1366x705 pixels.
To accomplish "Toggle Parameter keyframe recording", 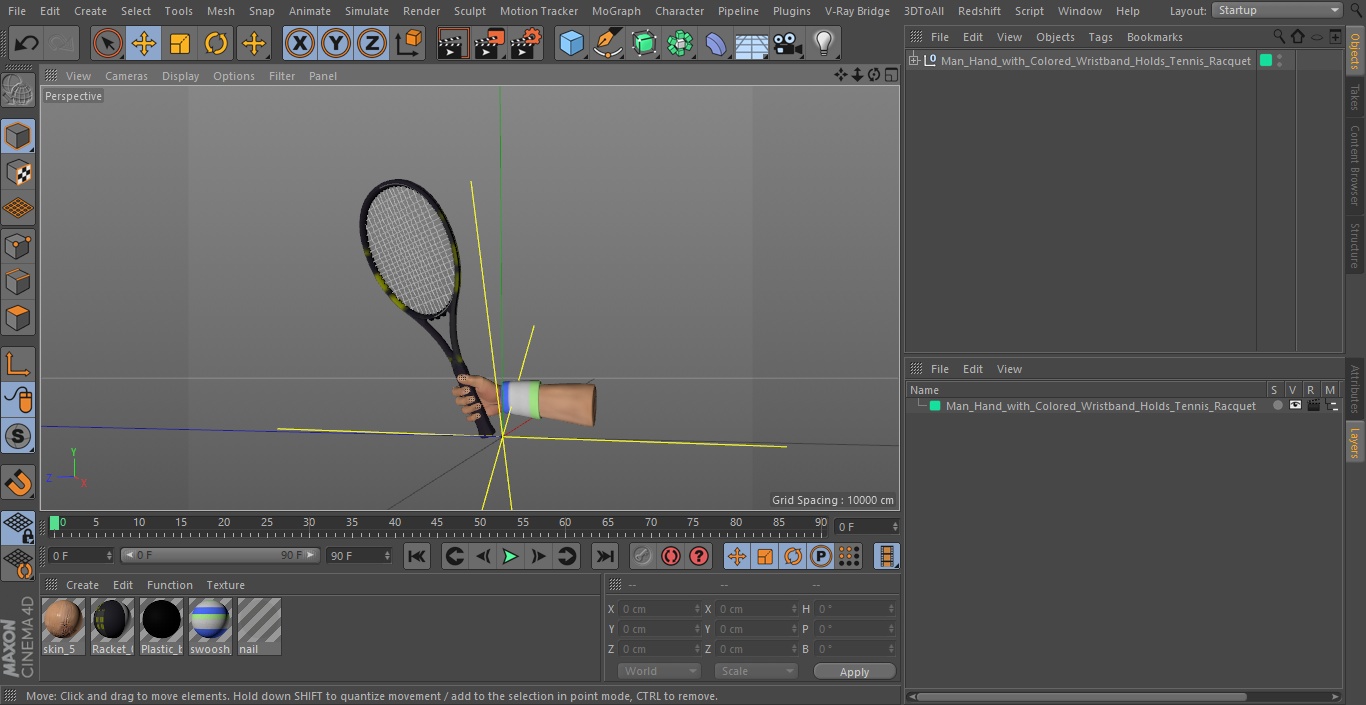I will click(821, 556).
